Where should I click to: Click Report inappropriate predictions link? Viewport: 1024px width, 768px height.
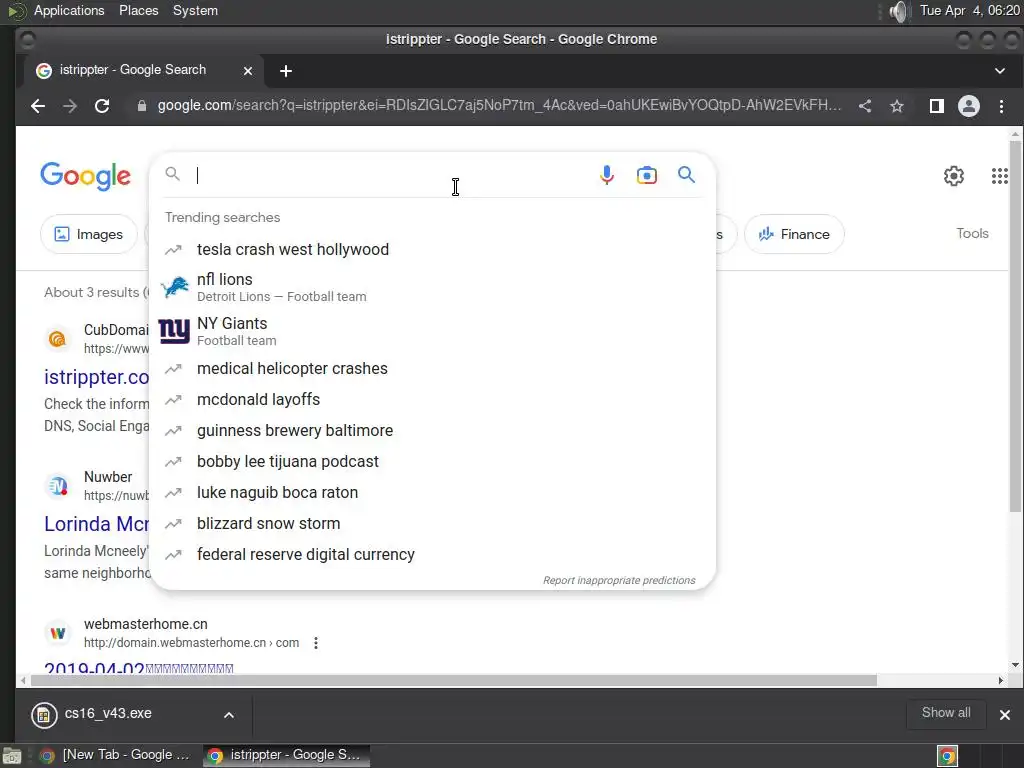618,580
